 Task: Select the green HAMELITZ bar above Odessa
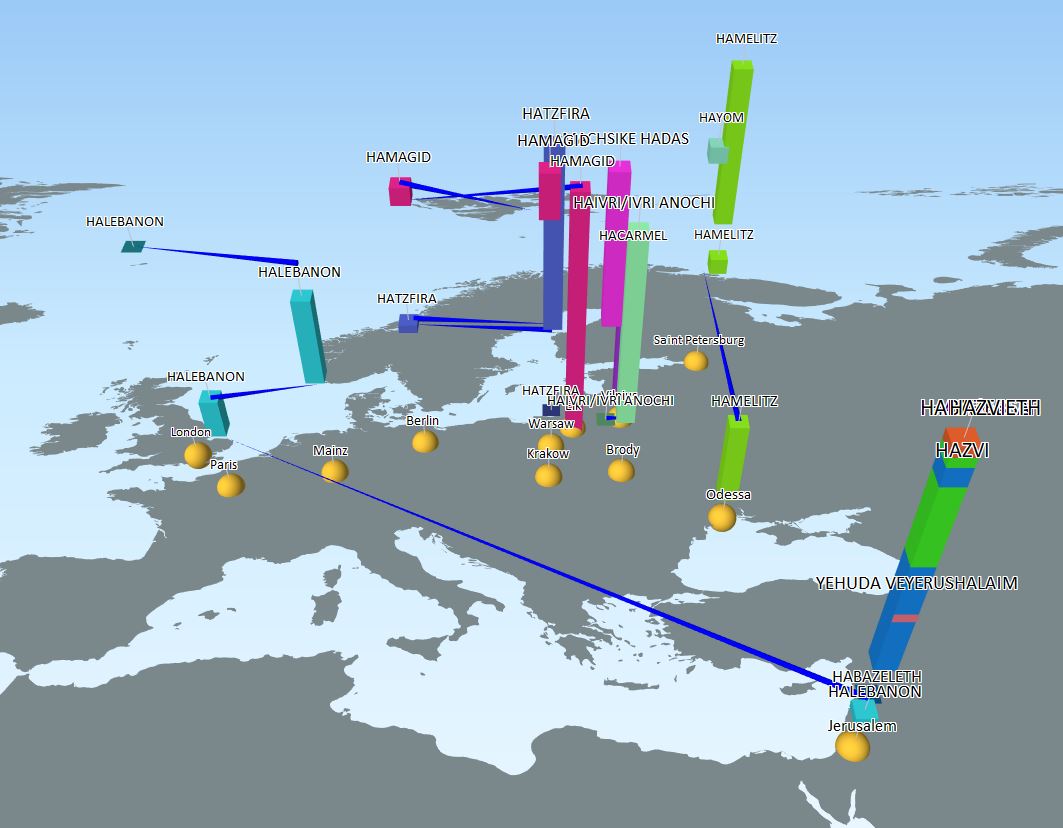click(733, 453)
